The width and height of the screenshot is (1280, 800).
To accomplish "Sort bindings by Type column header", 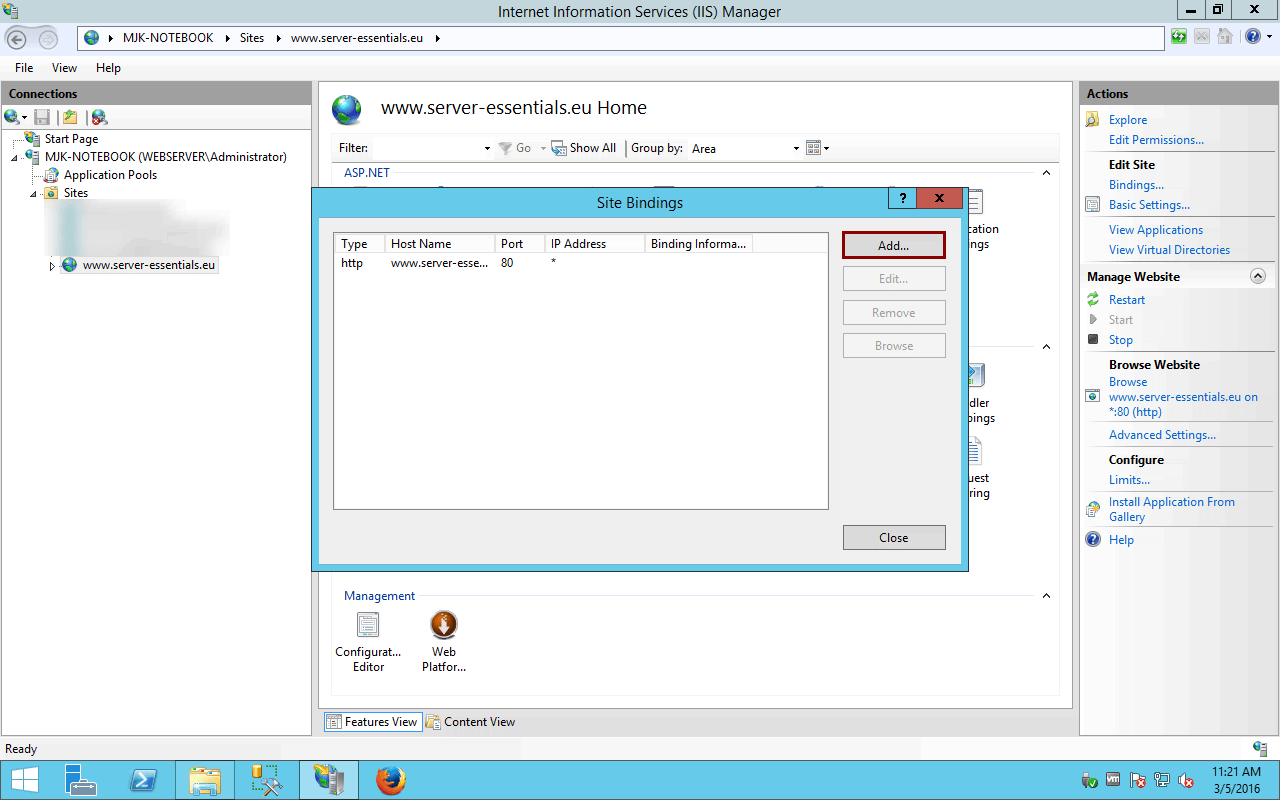I will pyautogui.click(x=360, y=244).
